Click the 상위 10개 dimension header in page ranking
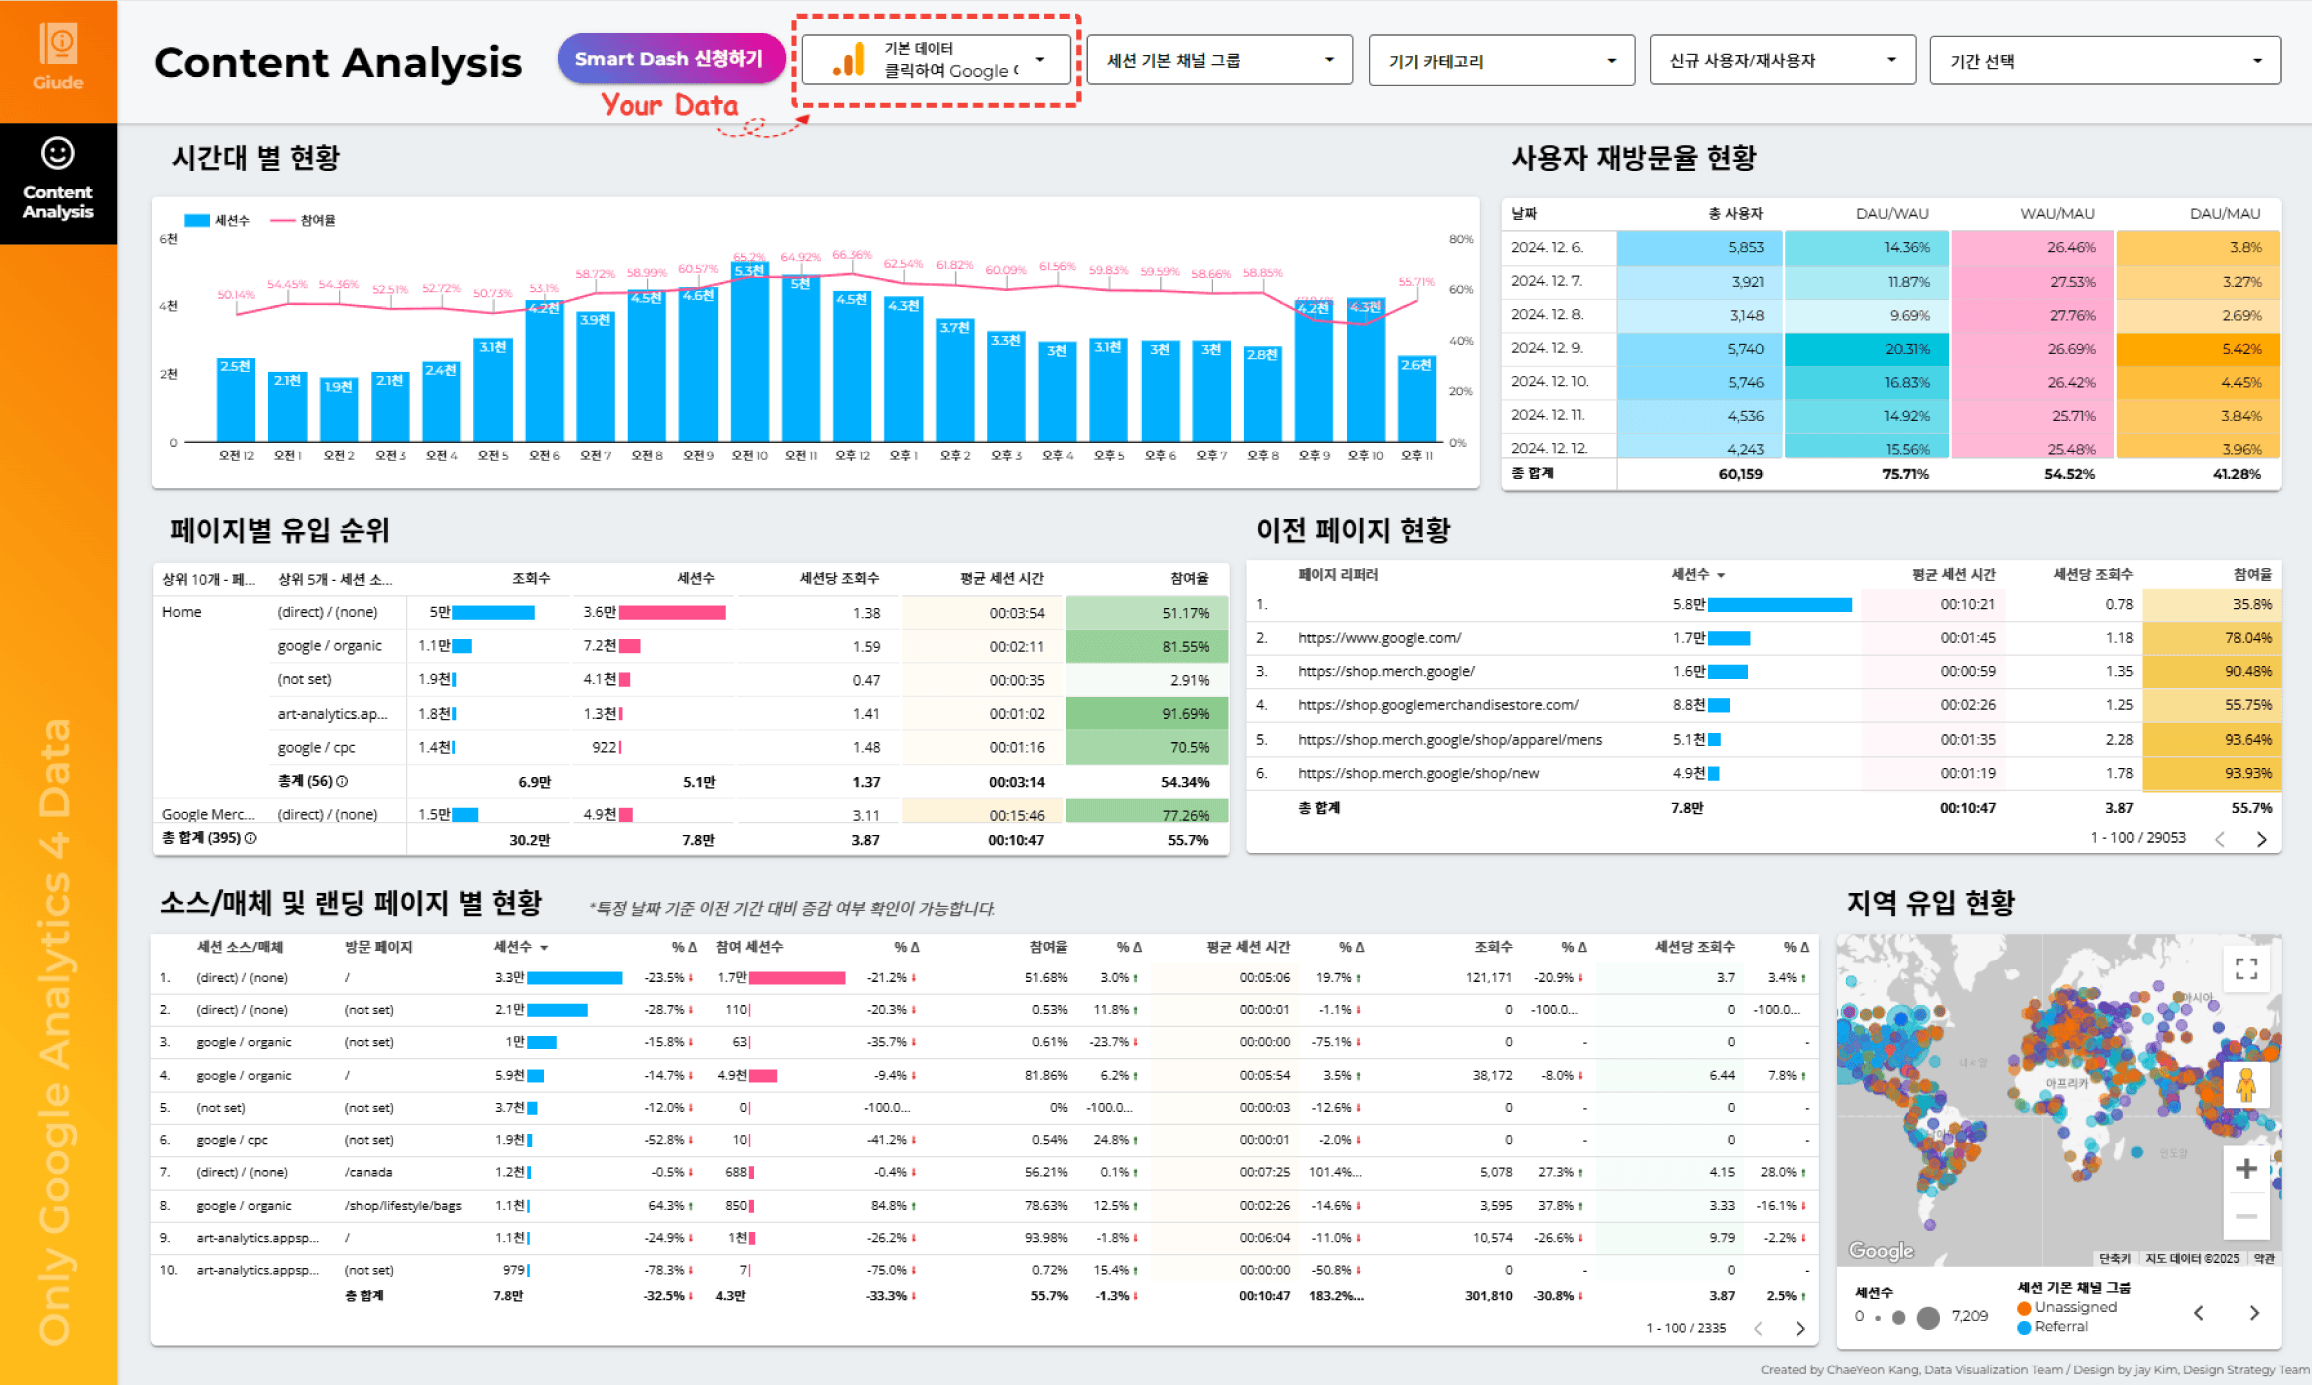This screenshot has height=1385, width=2312. pyautogui.click(x=209, y=579)
